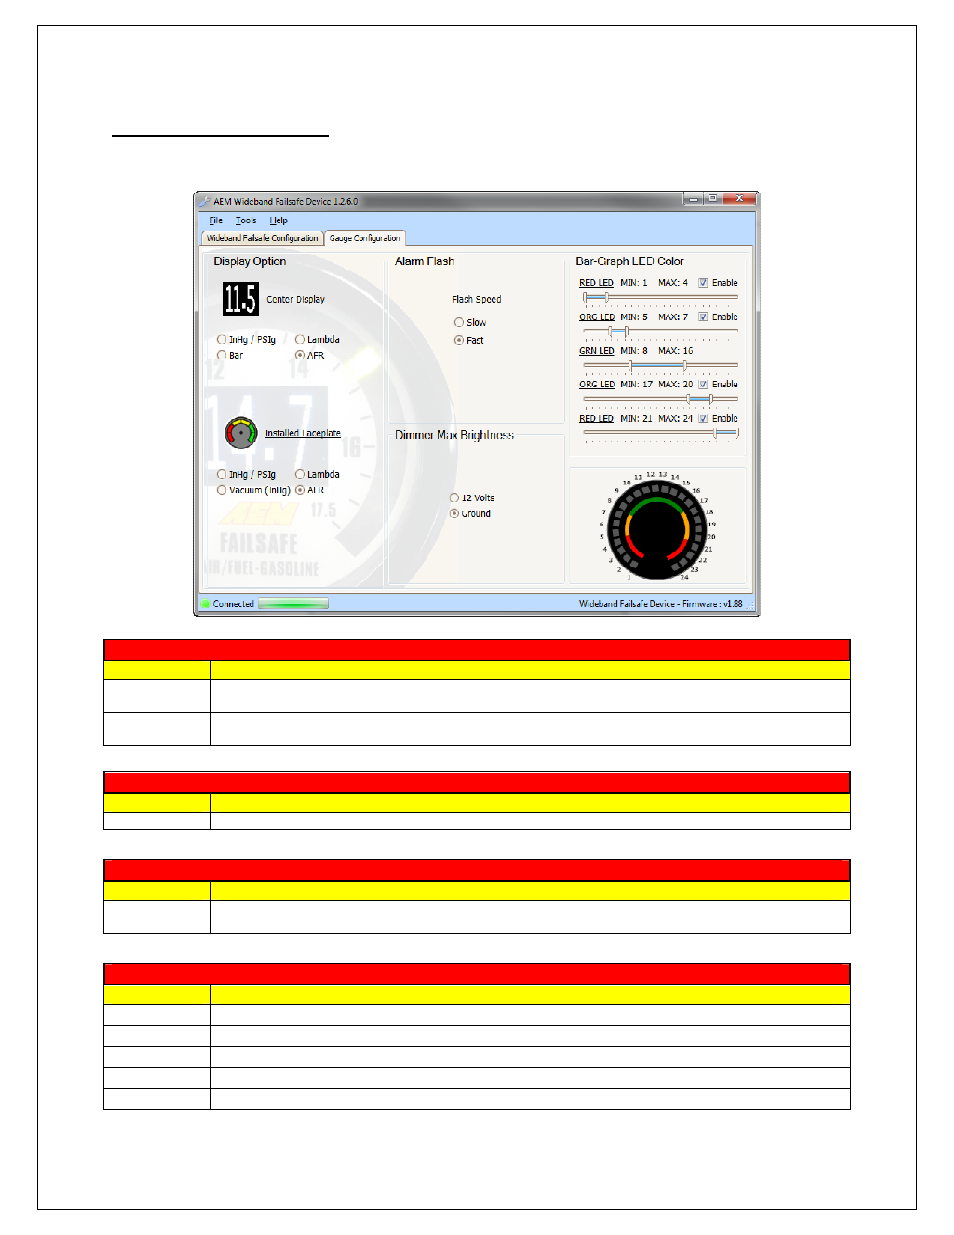Viewport: 954px width, 1235px height.
Task: Click the RED LED MIN 1 range slider
Action: tap(660, 298)
